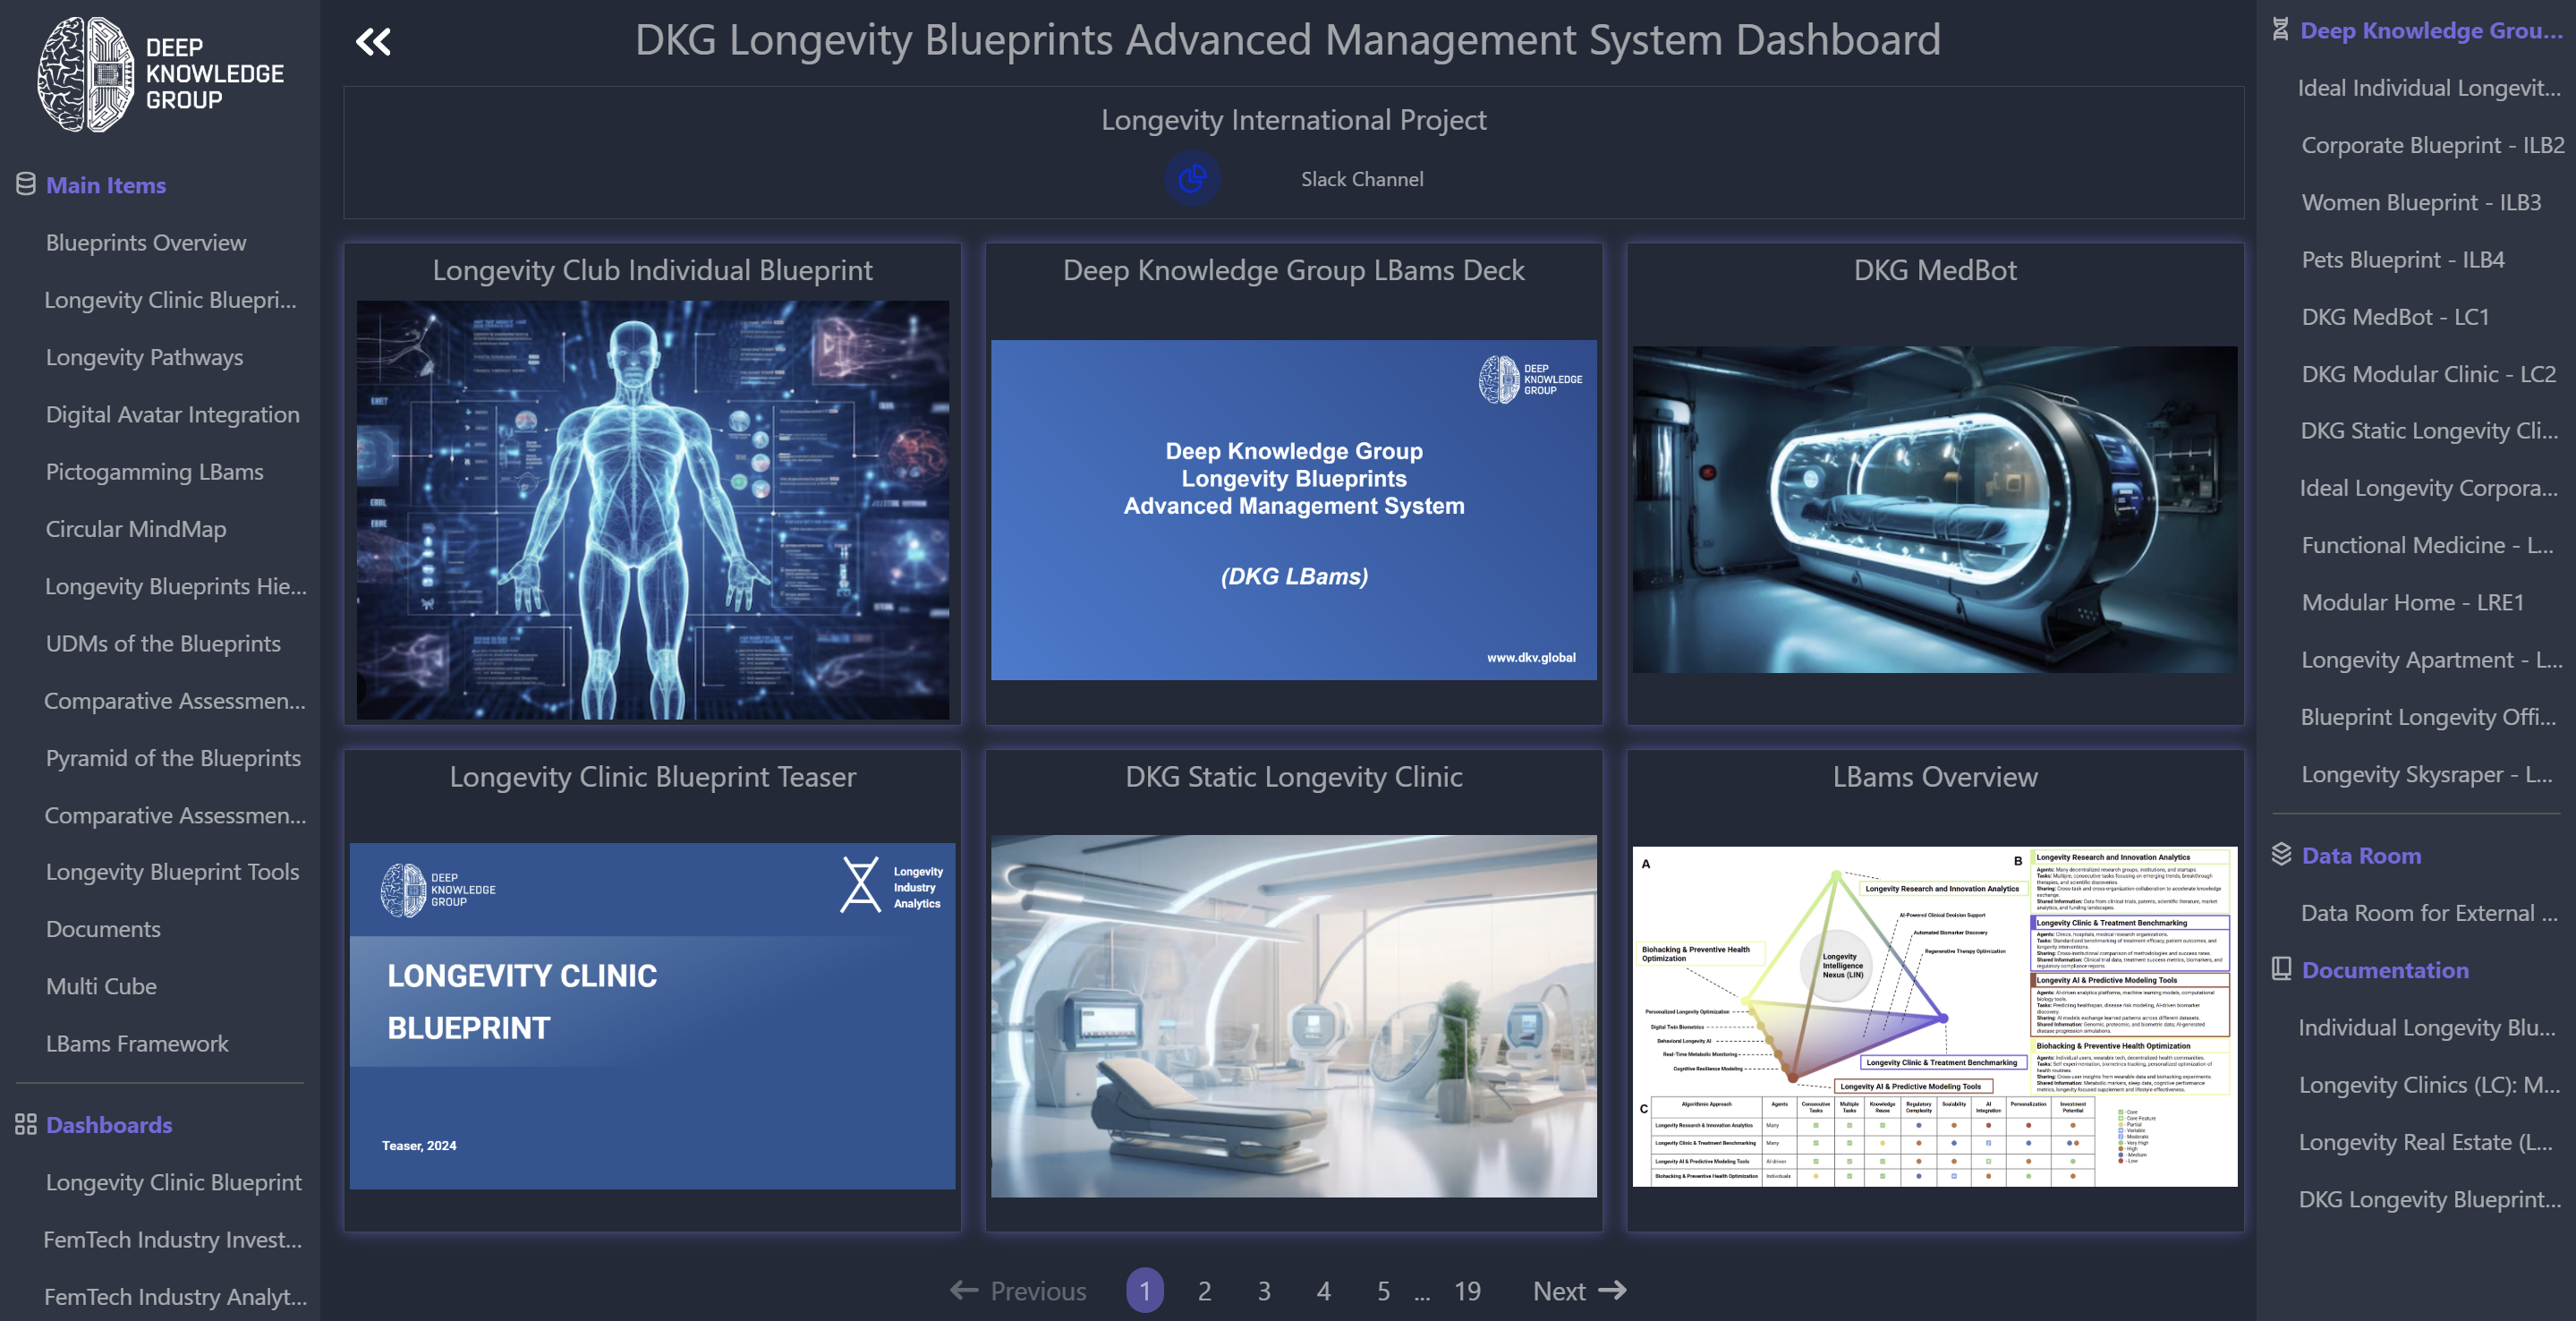The image size is (2576, 1321).
Task: Expand the Data Room section header
Action: pyautogui.click(x=2361, y=855)
